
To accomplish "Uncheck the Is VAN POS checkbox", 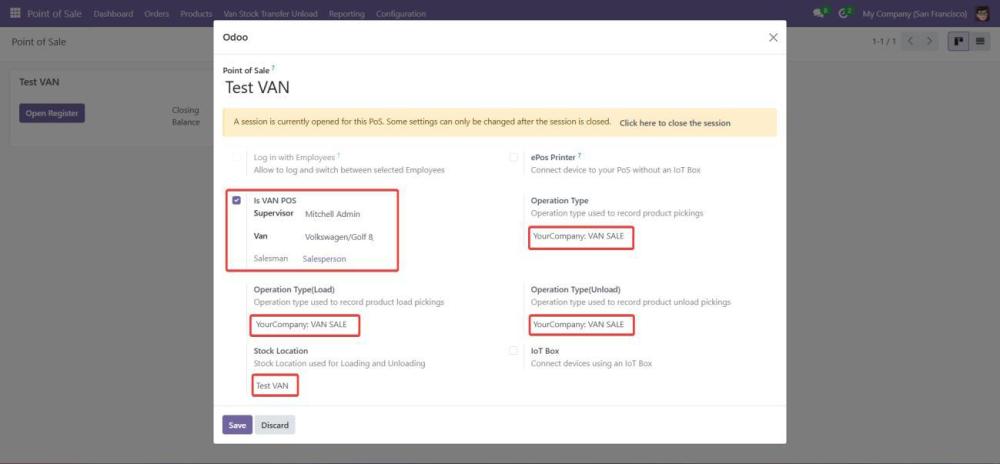I will click(237, 200).
